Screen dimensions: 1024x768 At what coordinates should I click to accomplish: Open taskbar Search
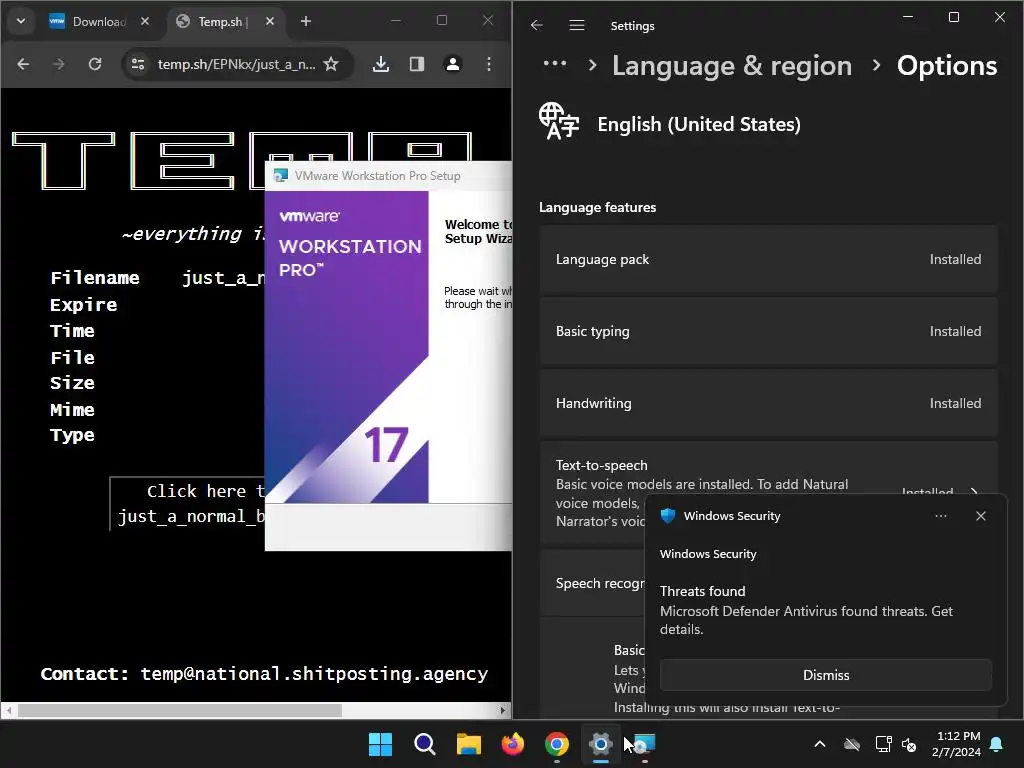[x=424, y=744]
